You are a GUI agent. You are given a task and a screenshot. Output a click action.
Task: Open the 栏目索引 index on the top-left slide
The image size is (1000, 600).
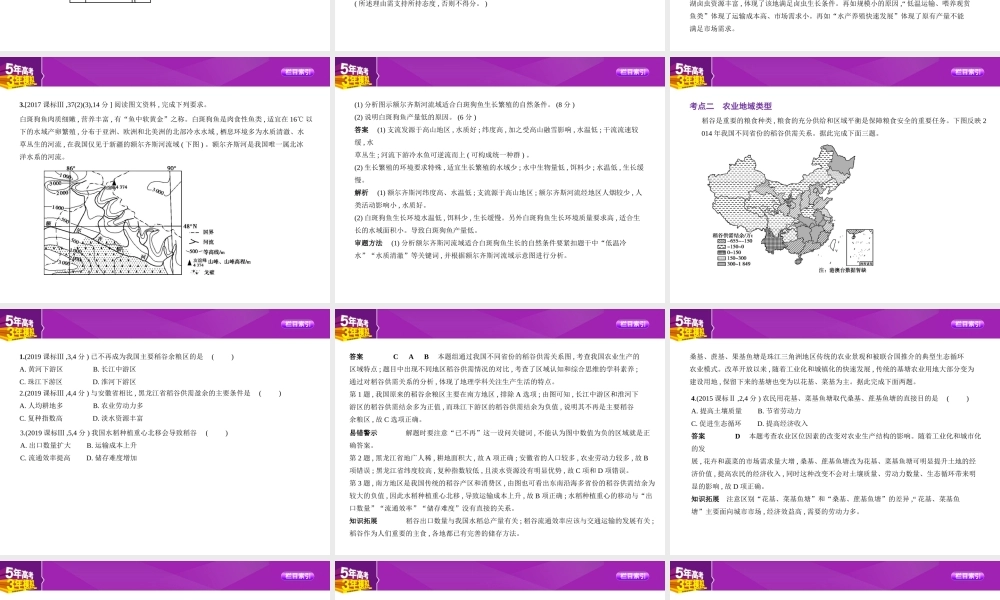click(x=297, y=72)
